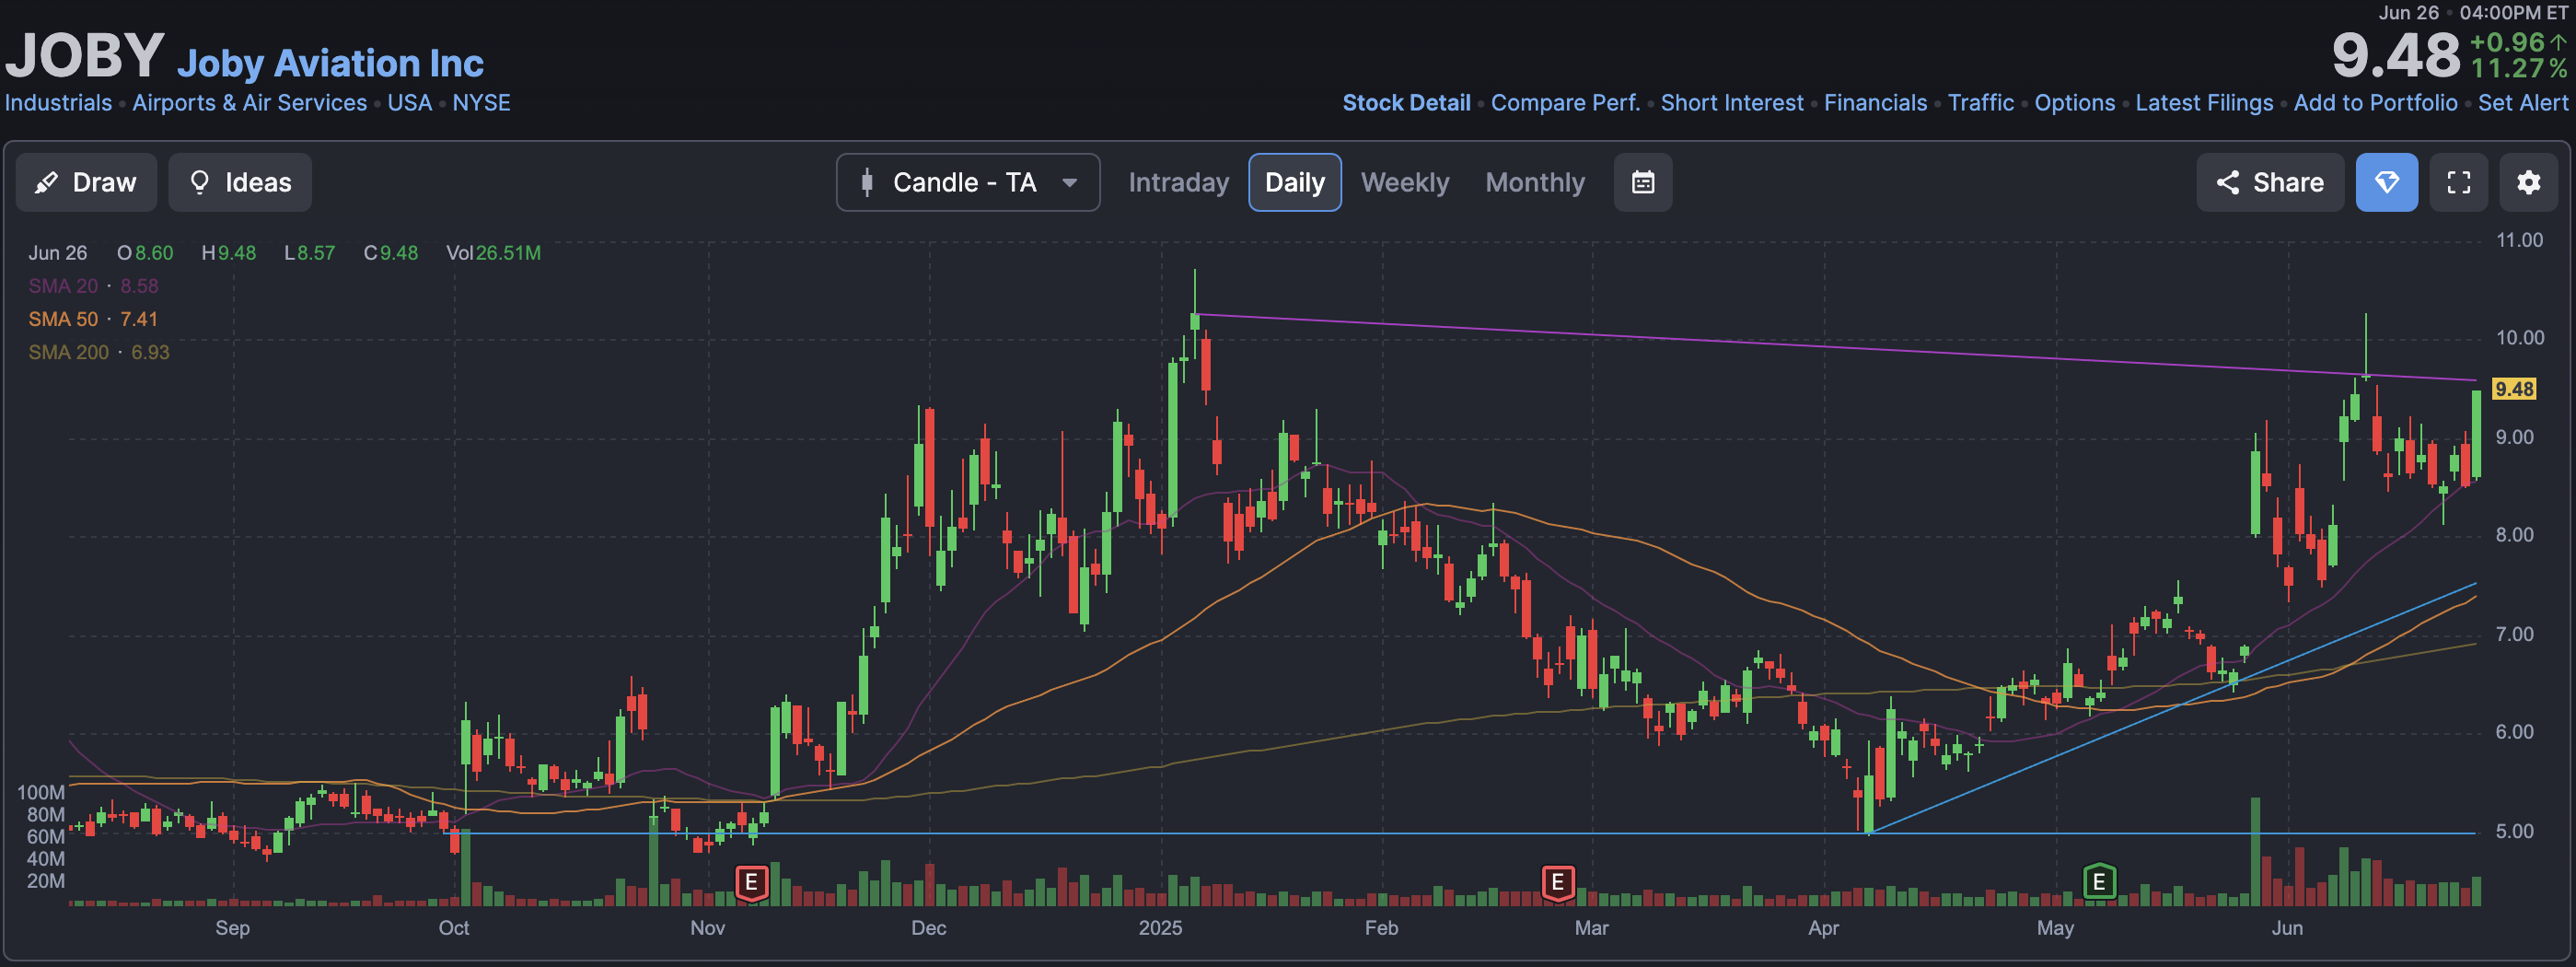2576x967 pixels.
Task: Click the late February earnings E marker
Action: 1557,882
